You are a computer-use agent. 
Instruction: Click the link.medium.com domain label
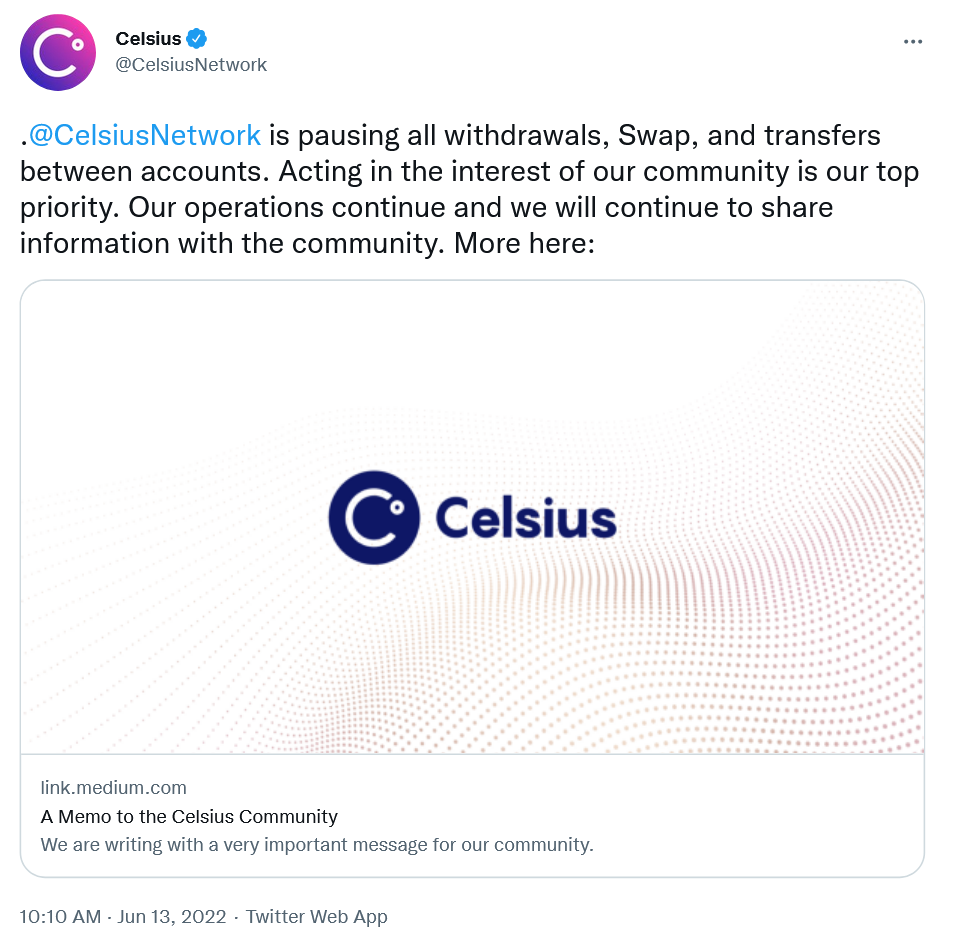[113, 787]
